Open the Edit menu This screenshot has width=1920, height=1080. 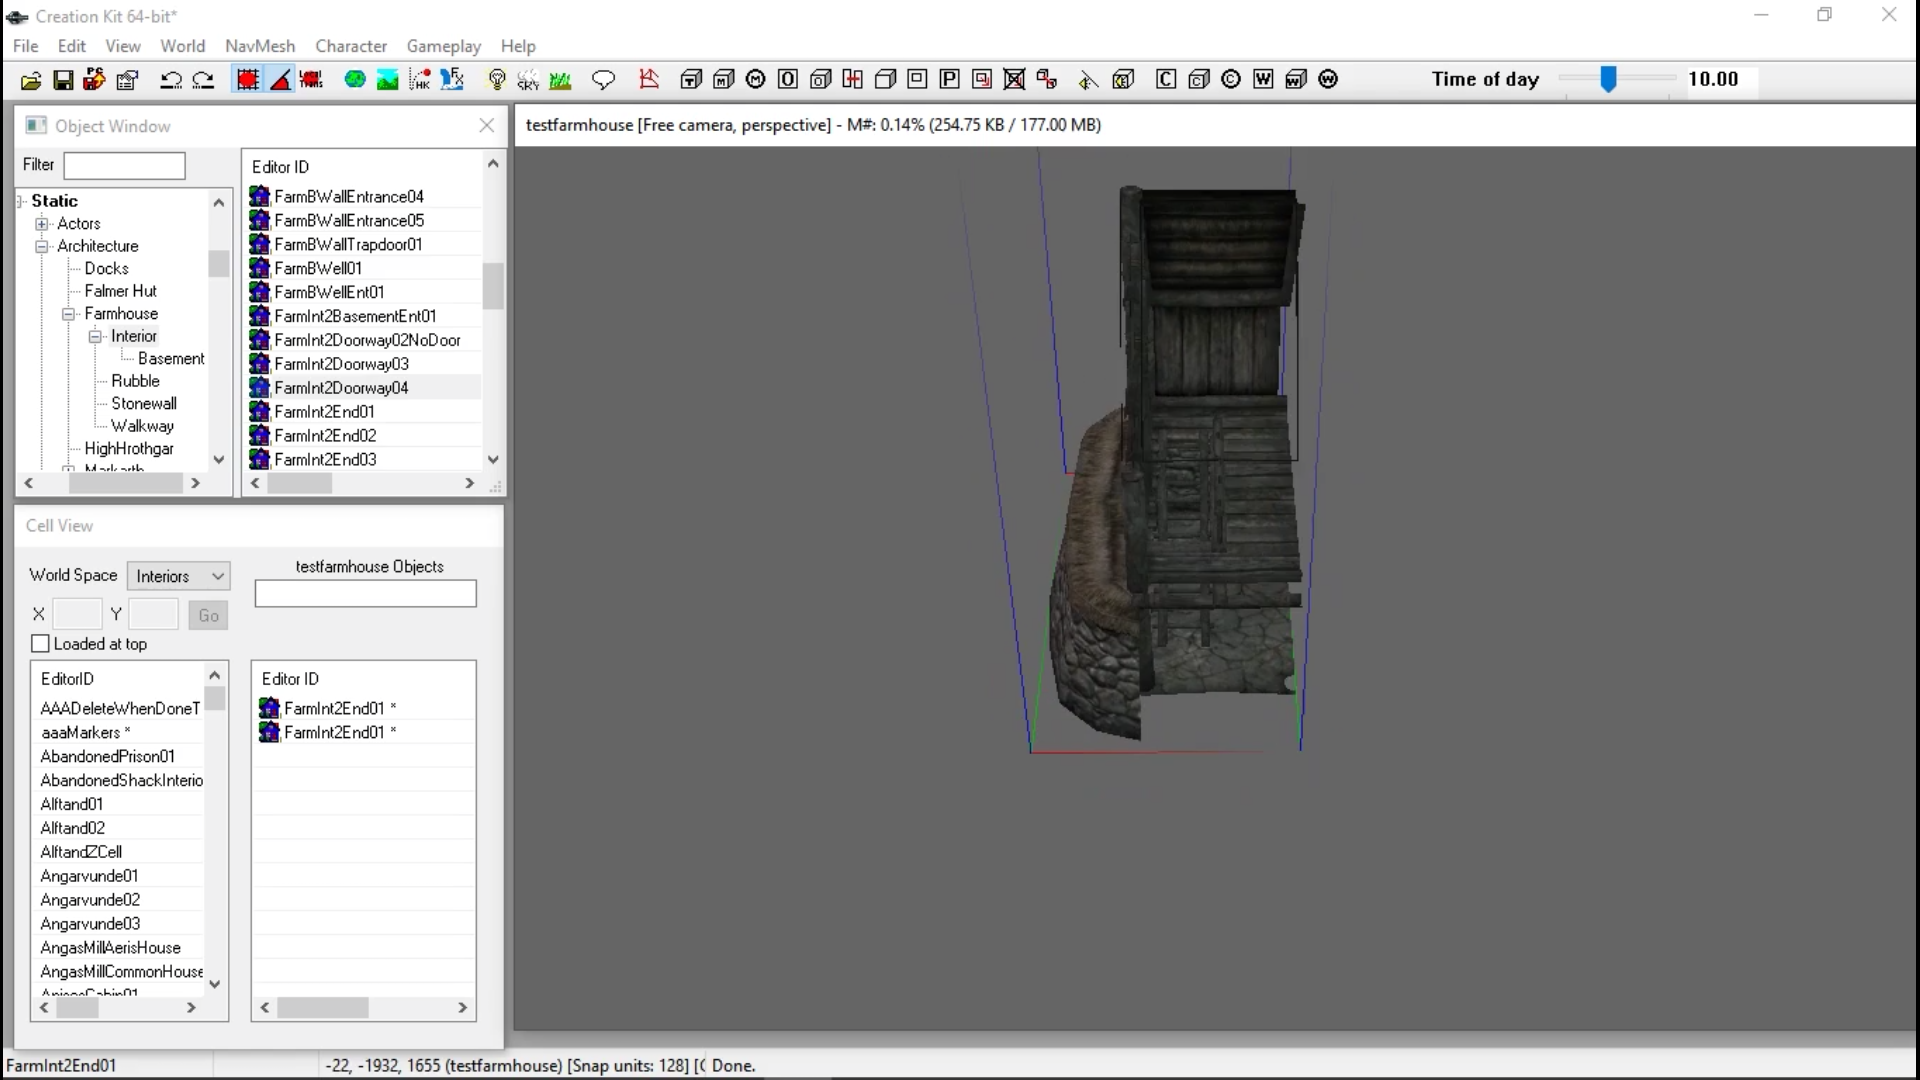click(72, 46)
